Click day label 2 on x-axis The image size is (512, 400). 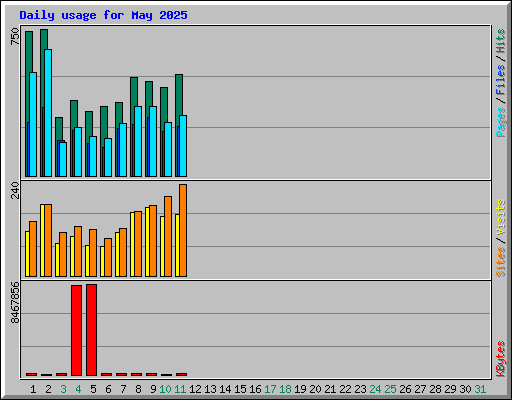(x=48, y=389)
